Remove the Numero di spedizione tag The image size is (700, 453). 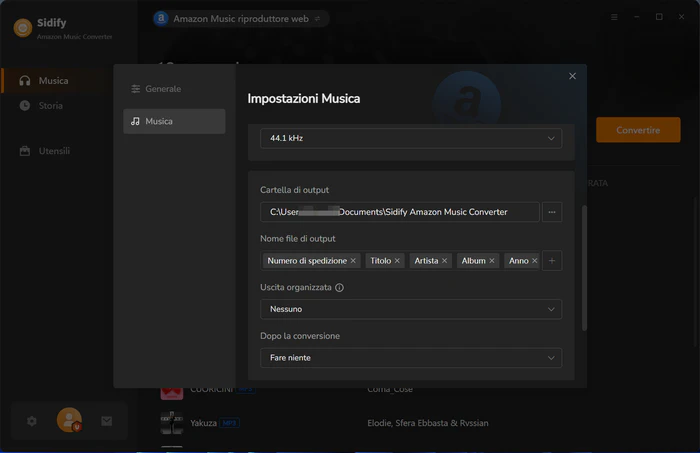(353, 261)
